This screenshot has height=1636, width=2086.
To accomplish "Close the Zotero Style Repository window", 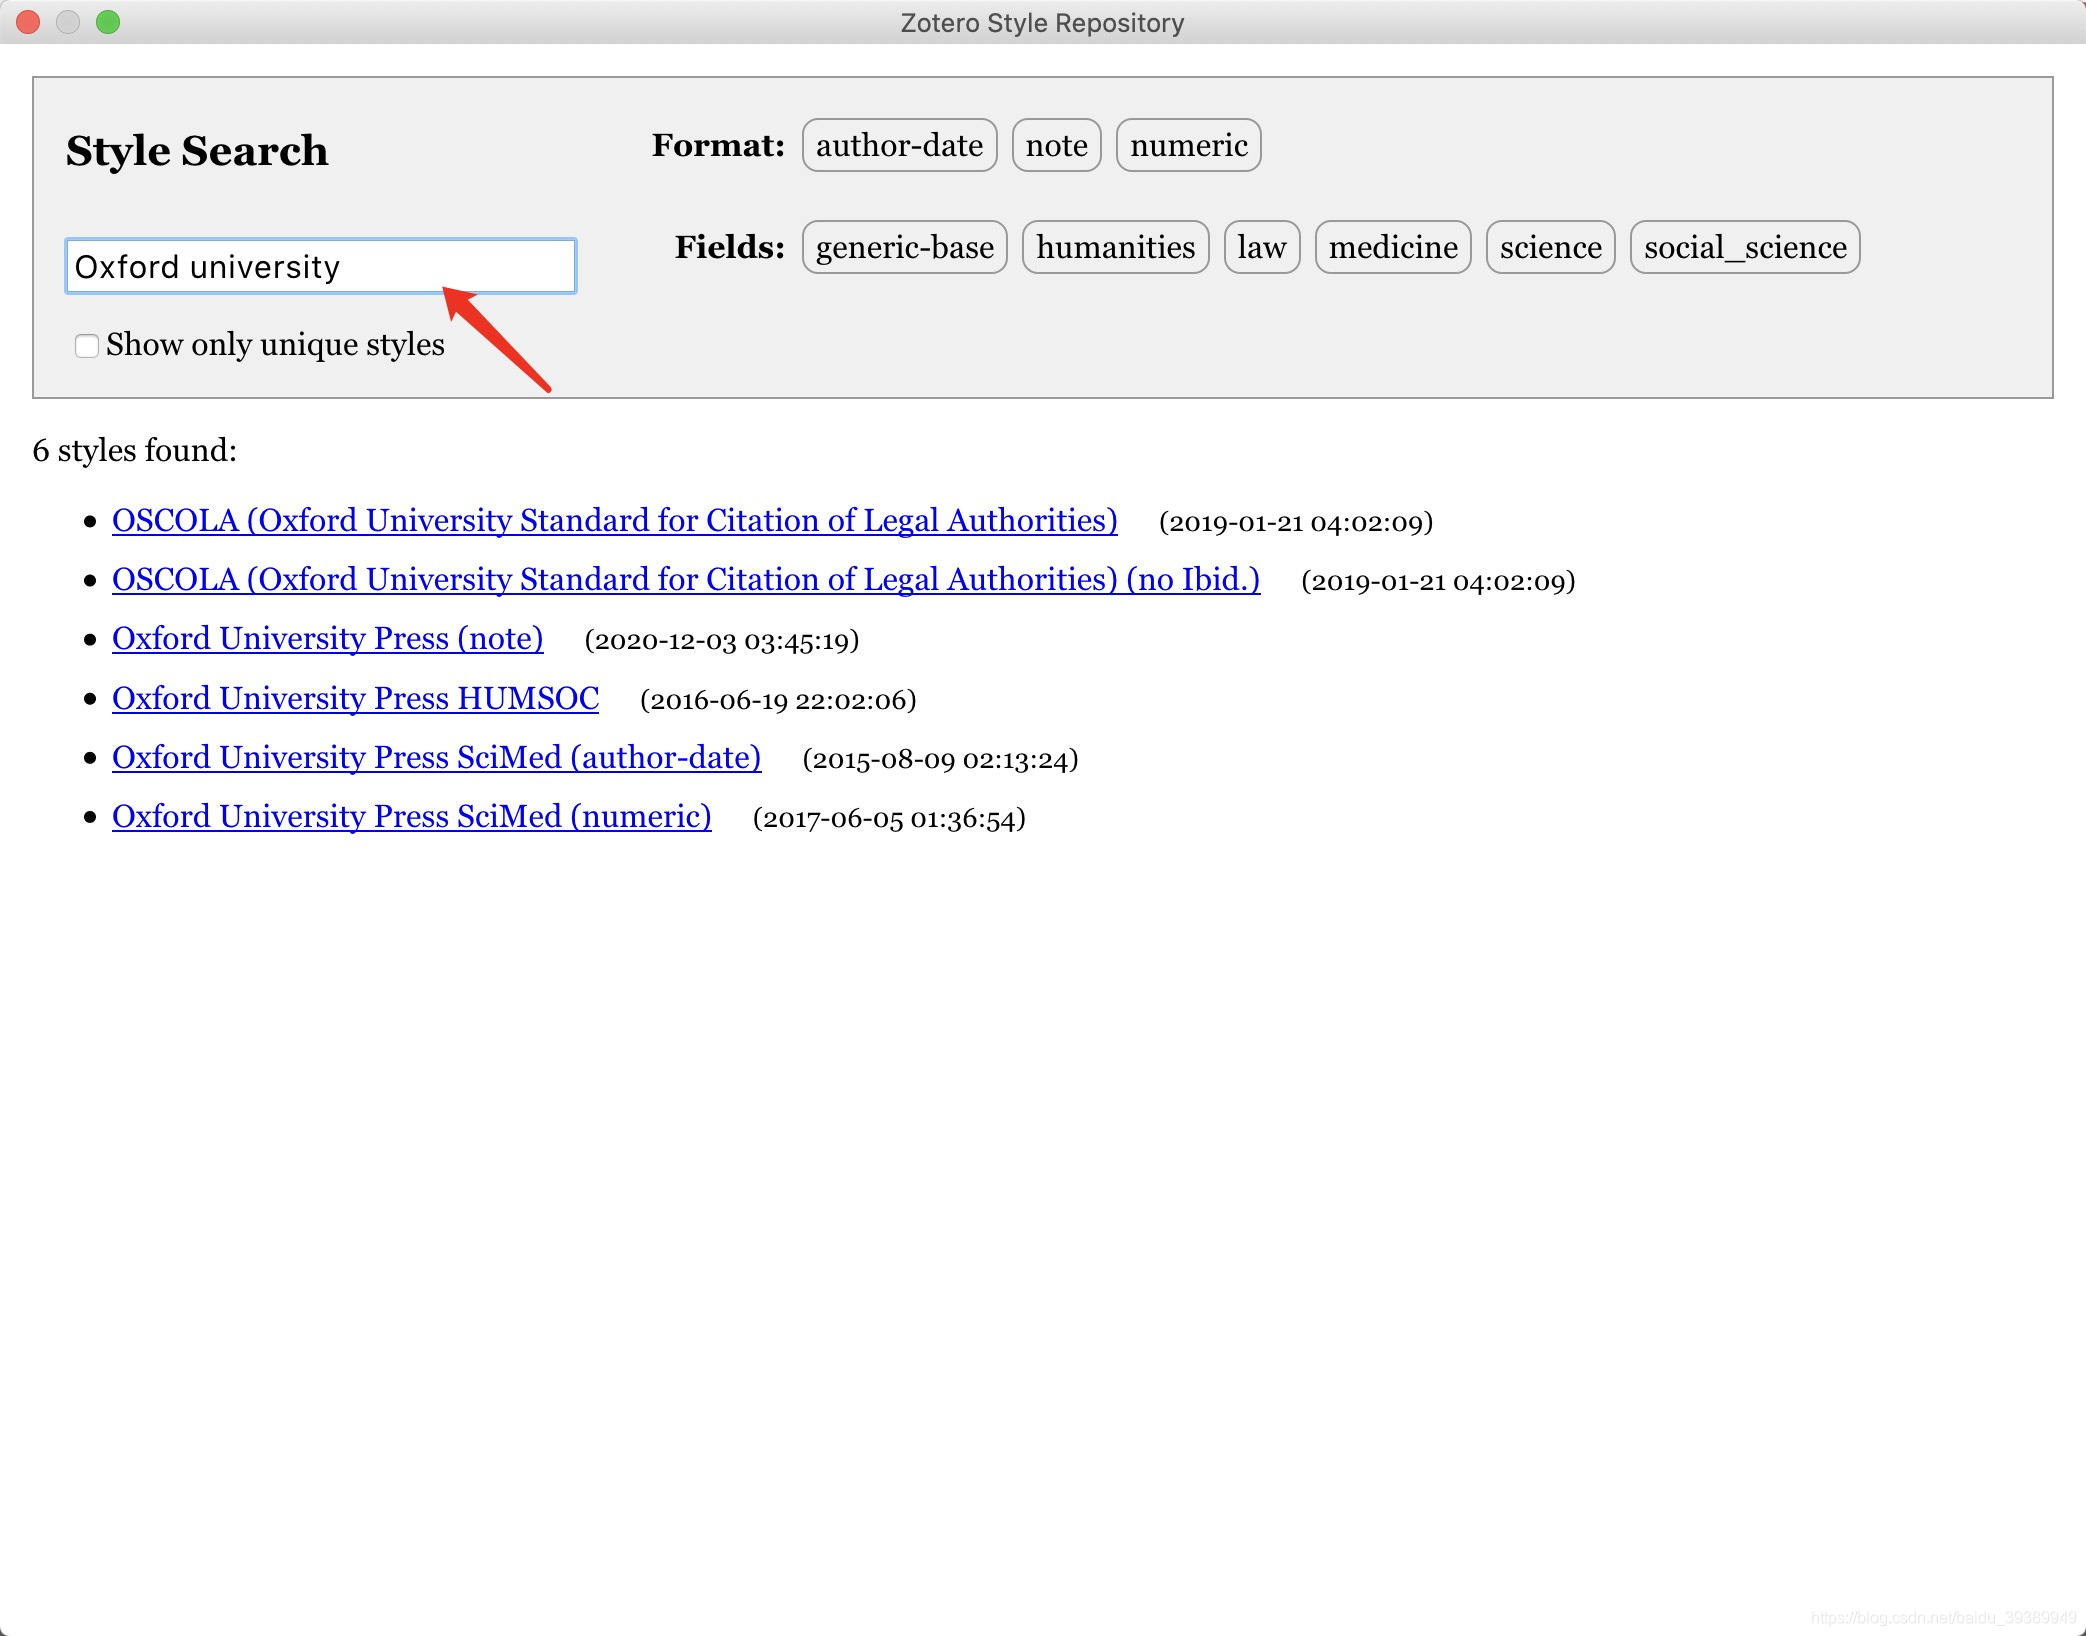I will (28, 22).
